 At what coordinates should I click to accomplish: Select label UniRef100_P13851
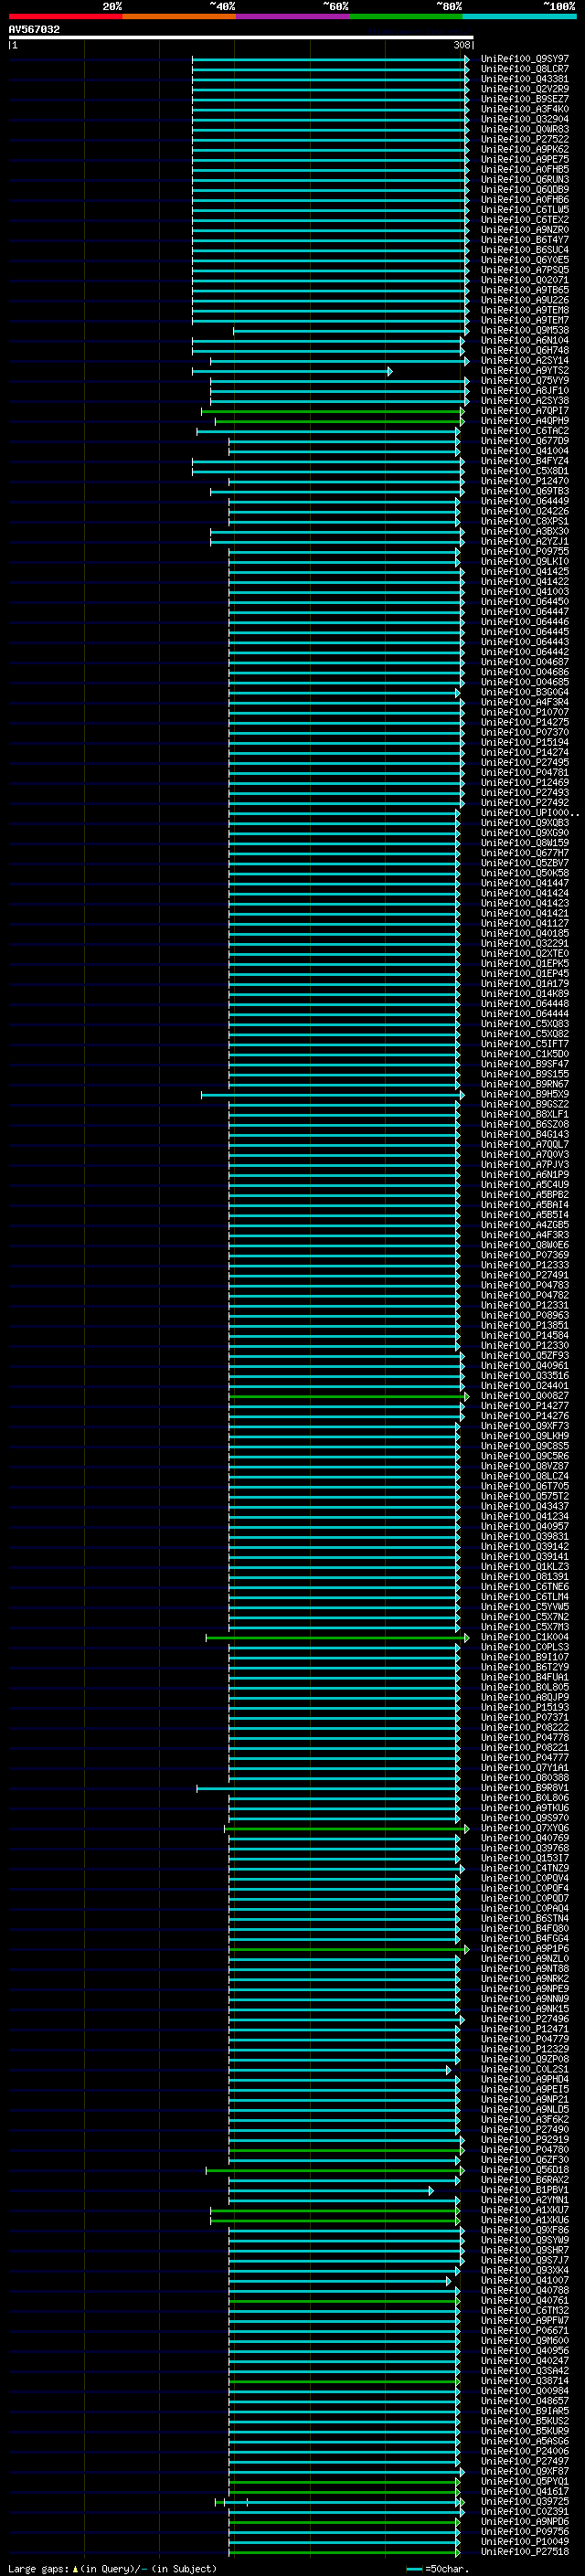click(x=525, y=1325)
